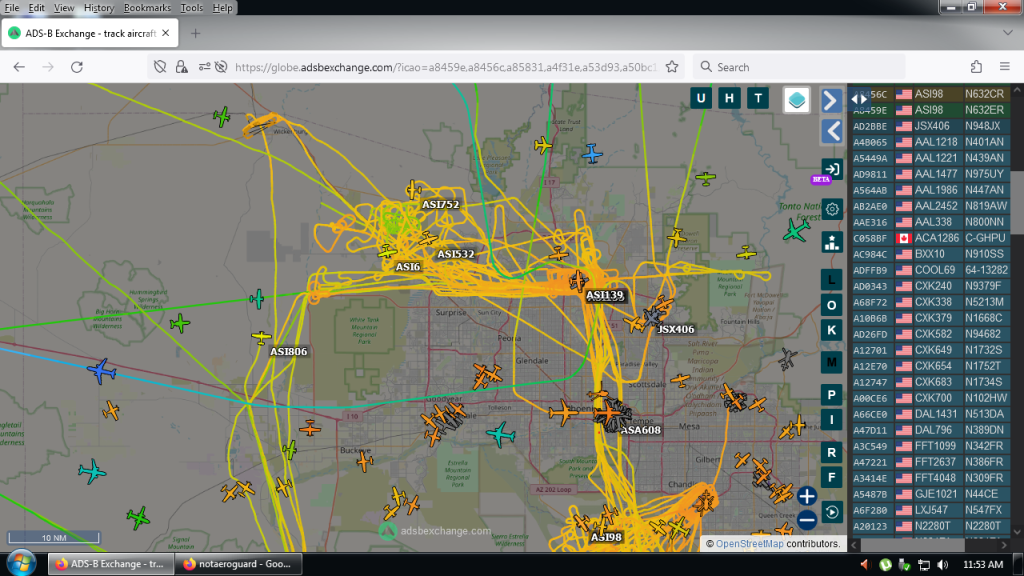The height and width of the screenshot is (576, 1024).
Task: Open the View menu
Action: (64, 8)
